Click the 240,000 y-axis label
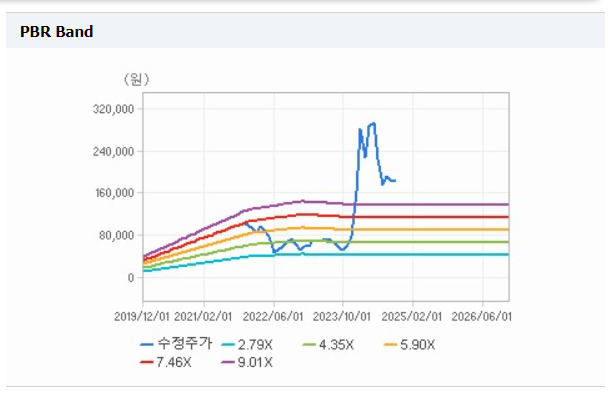 click(x=113, y=151)
